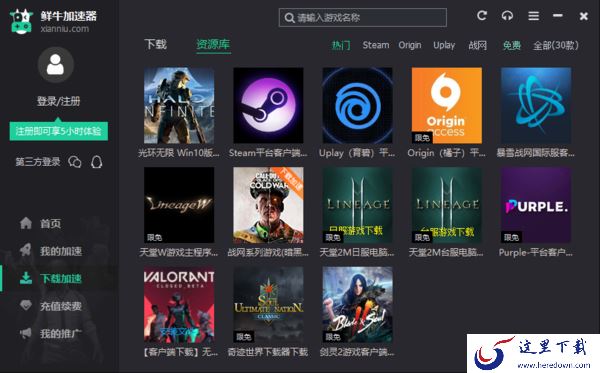Click the magnifier search icon
The image size is (600, 373).
[289, 18]
